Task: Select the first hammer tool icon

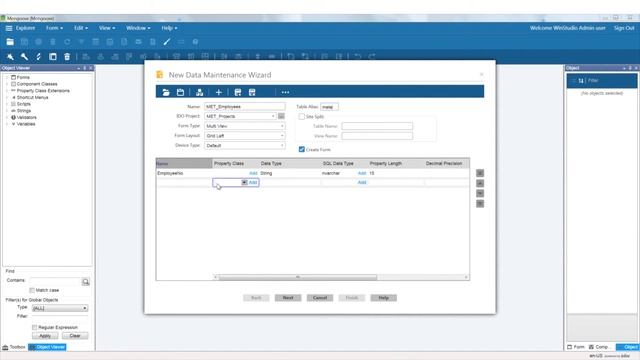Action: [10, 57]
